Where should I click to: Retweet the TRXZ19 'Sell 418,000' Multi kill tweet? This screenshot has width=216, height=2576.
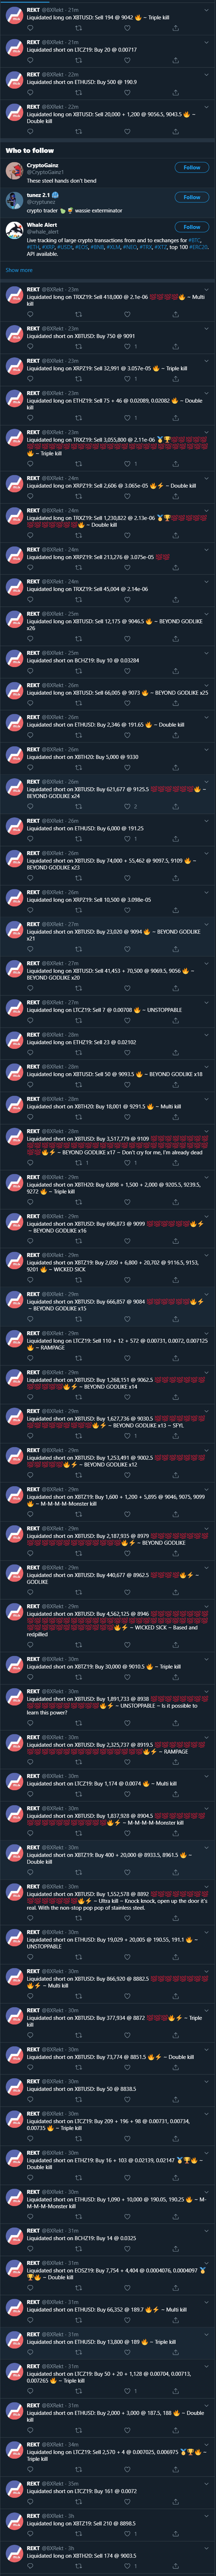tap(78, 314)
